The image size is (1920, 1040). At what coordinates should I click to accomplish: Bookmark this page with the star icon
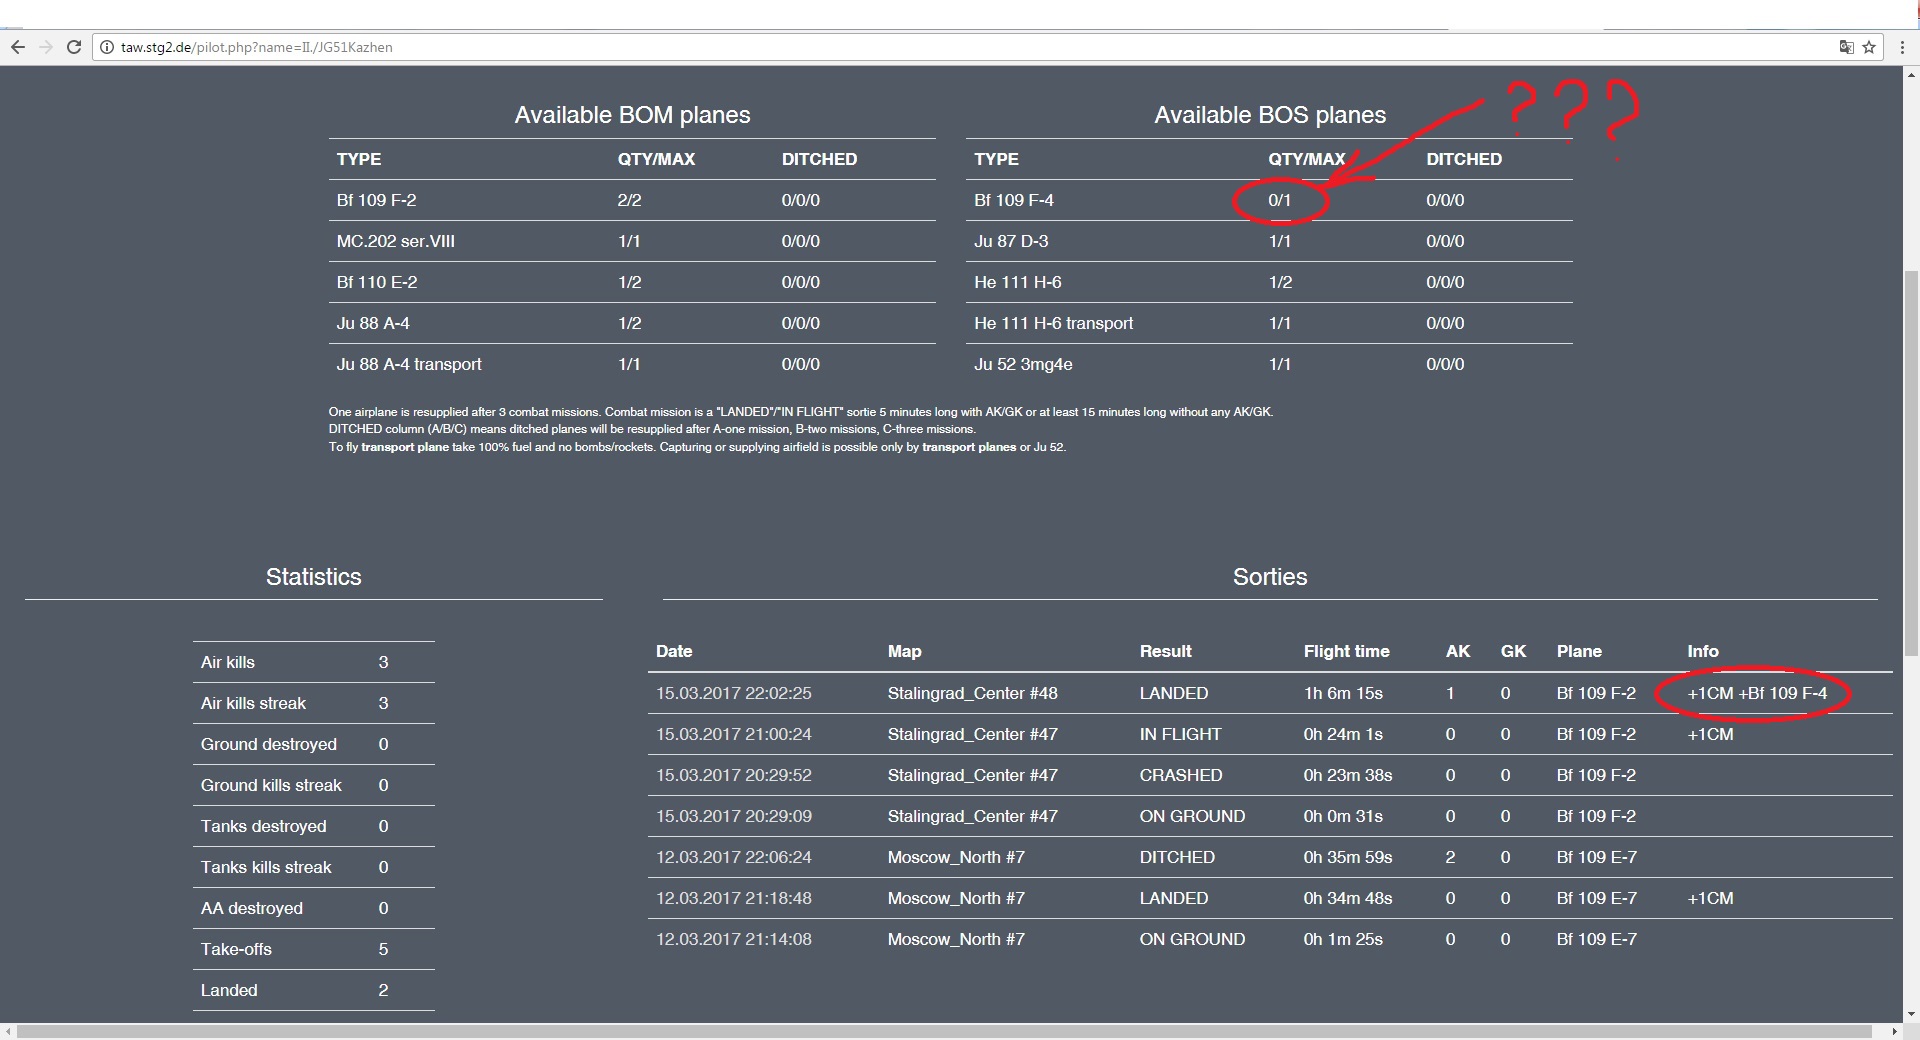[1869, 47]
